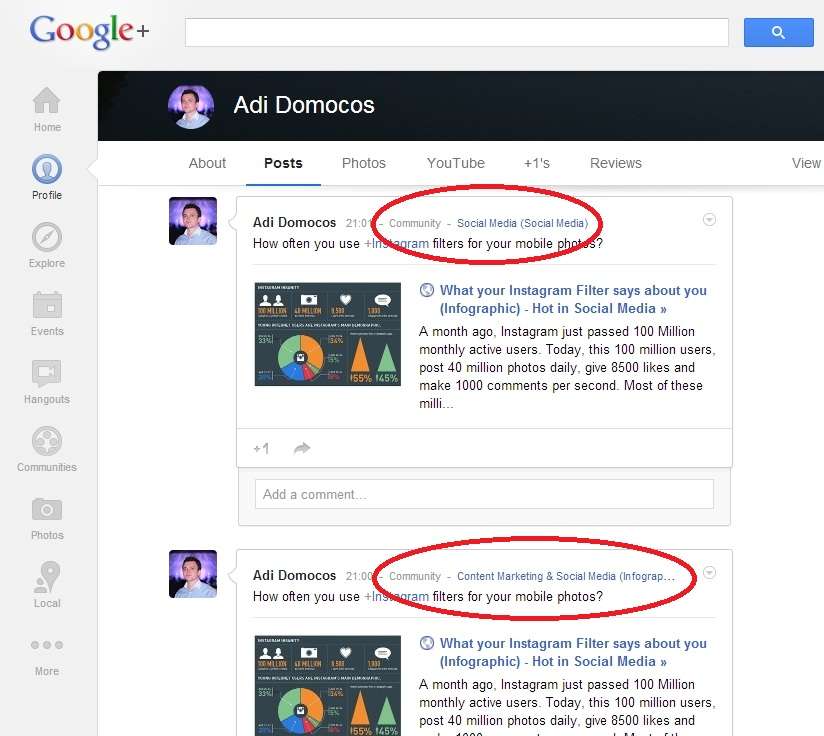Click the blue search magnifier button

(x=778, y=33)
